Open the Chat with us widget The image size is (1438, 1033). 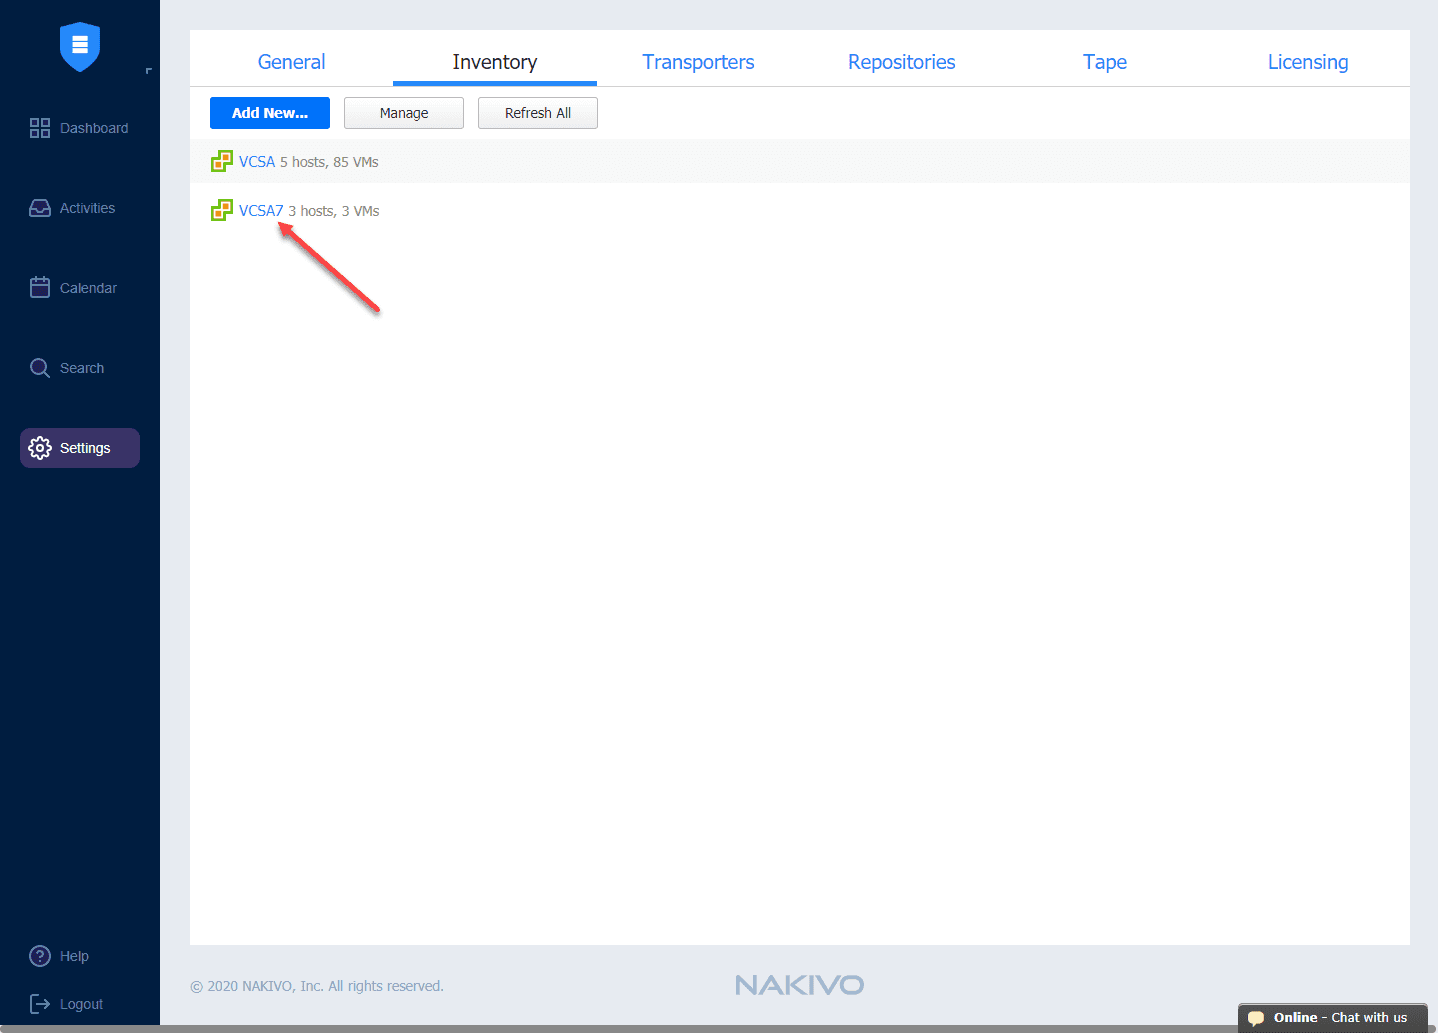tap(1332, 1016)
